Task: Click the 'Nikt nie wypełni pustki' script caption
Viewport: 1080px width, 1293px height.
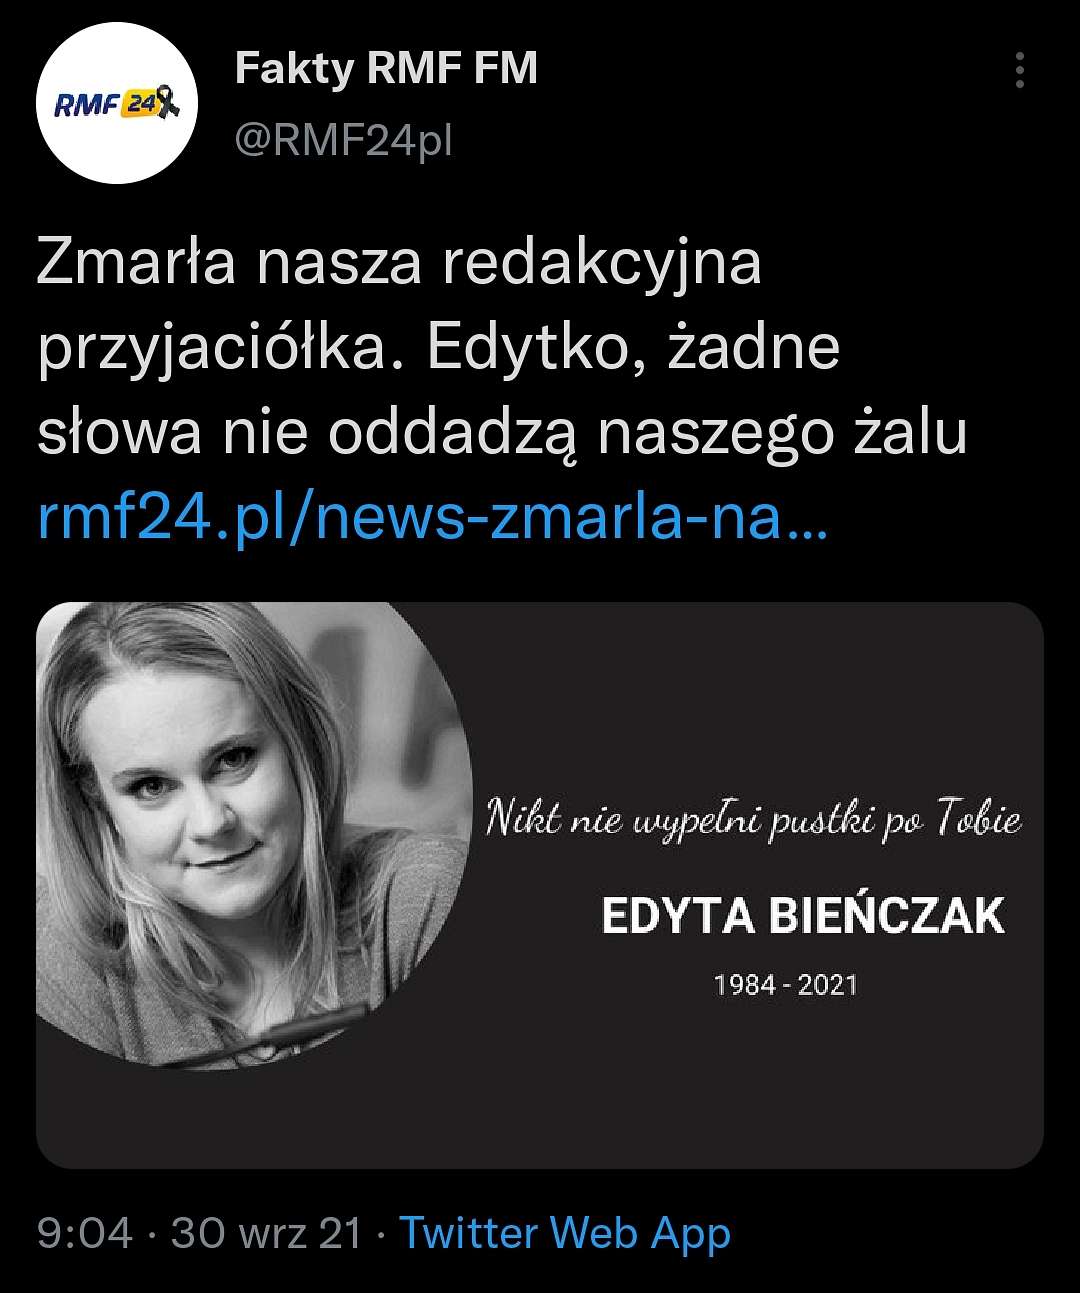Action: [x=753, y=820]
